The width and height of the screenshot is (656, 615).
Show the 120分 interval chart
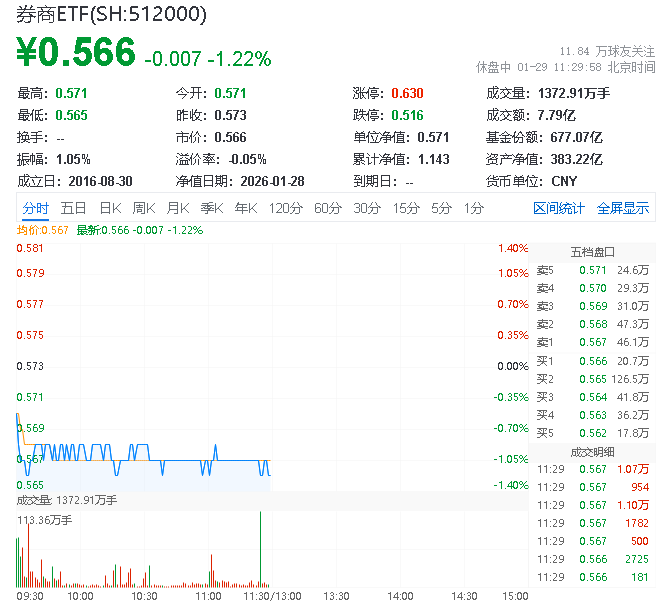pyautogui.click(x=286, y=208)
